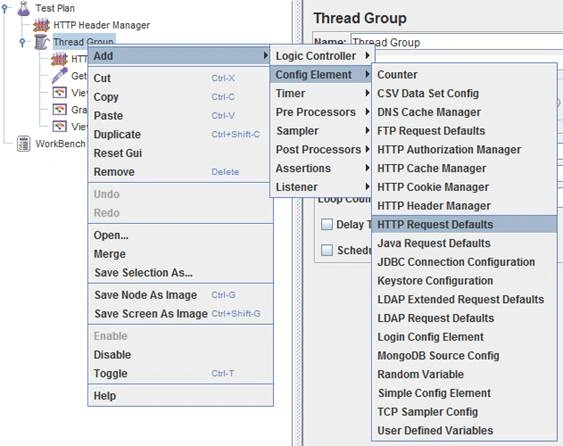Open the Config Element submenu

[321, 75]
